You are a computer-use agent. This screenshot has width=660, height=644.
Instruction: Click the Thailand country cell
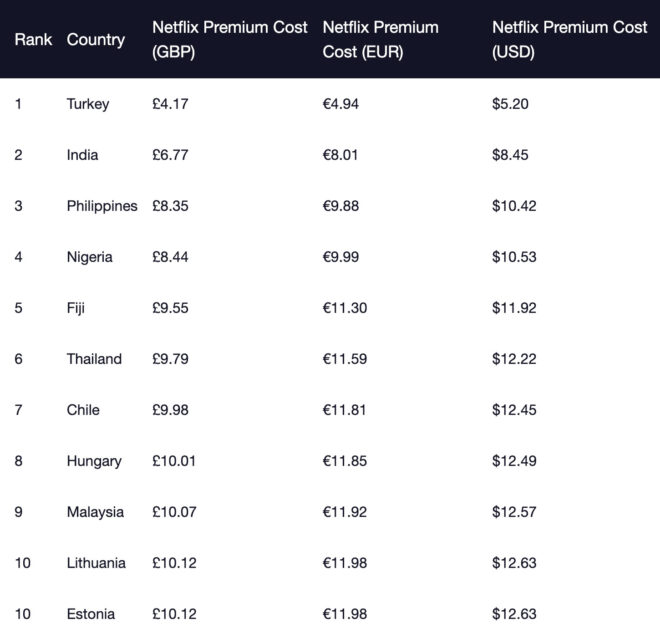94,359
